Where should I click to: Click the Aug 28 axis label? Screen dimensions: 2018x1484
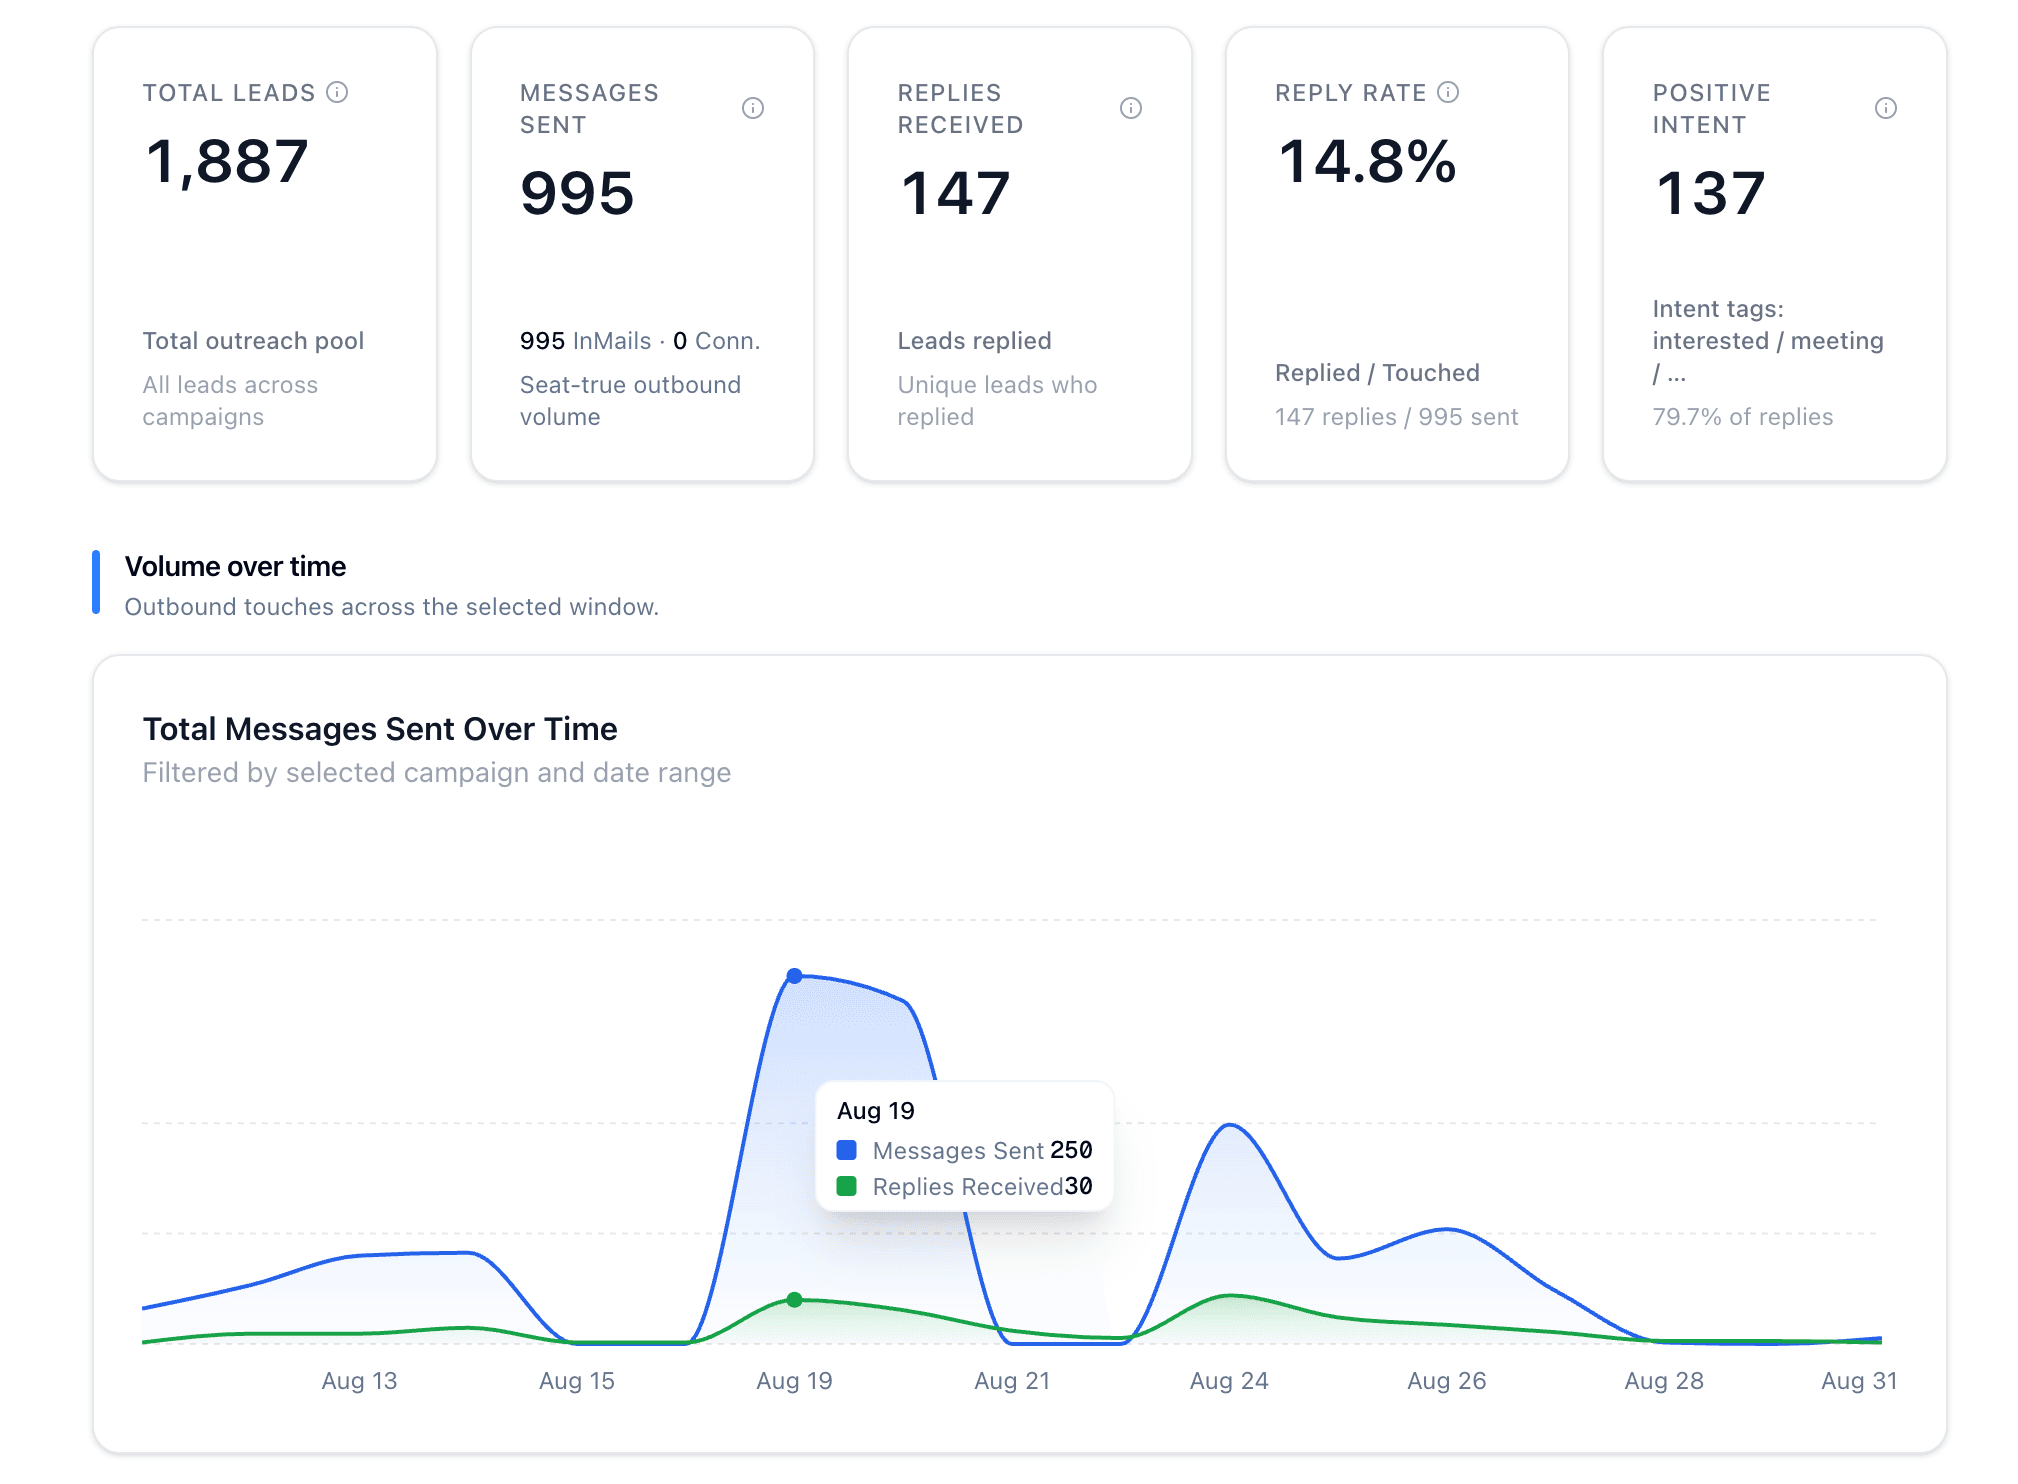pos(1664,1381)
